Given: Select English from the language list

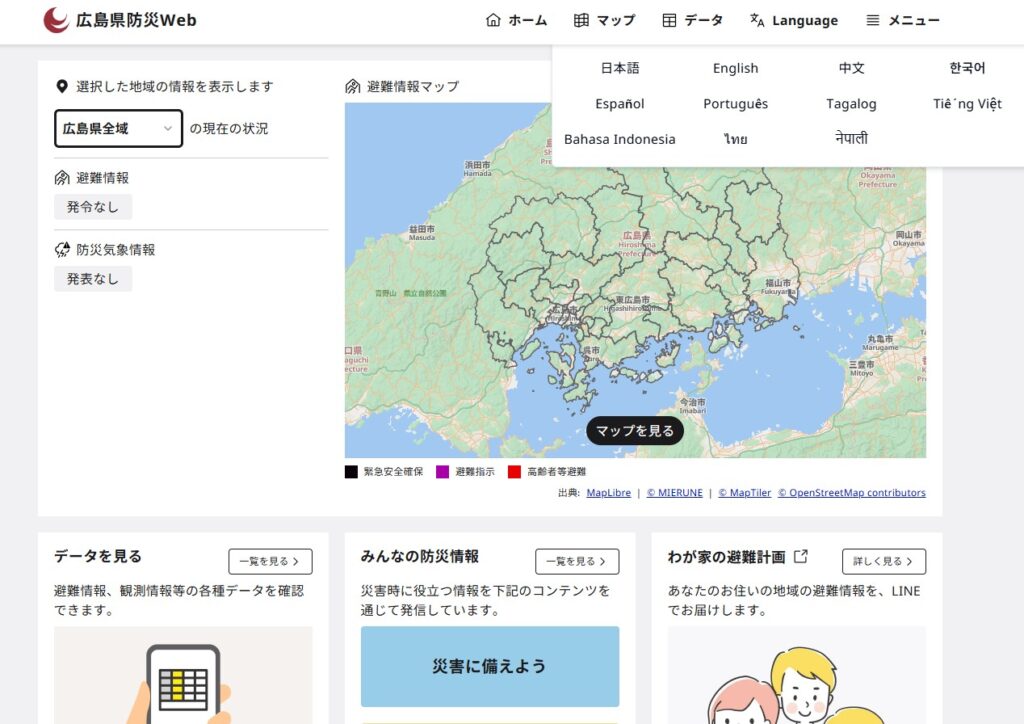Looking at the screenshot, I should click(x=735, y=68).
